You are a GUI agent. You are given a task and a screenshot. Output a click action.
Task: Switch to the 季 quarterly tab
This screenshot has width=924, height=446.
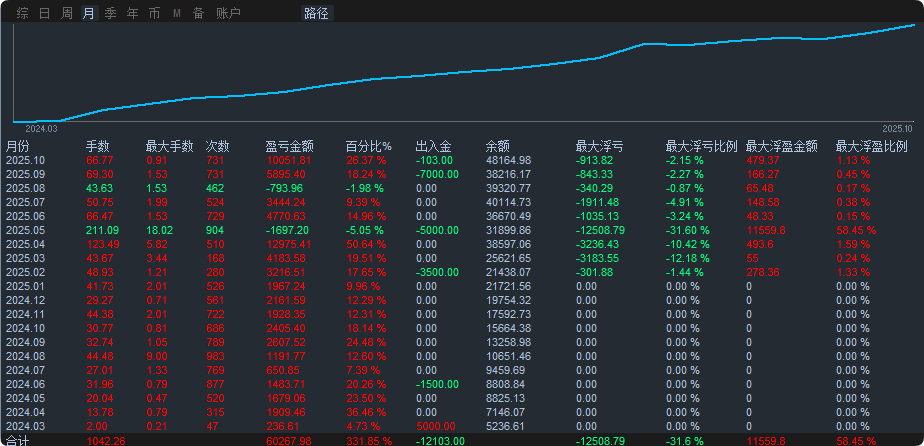(111, 13)
